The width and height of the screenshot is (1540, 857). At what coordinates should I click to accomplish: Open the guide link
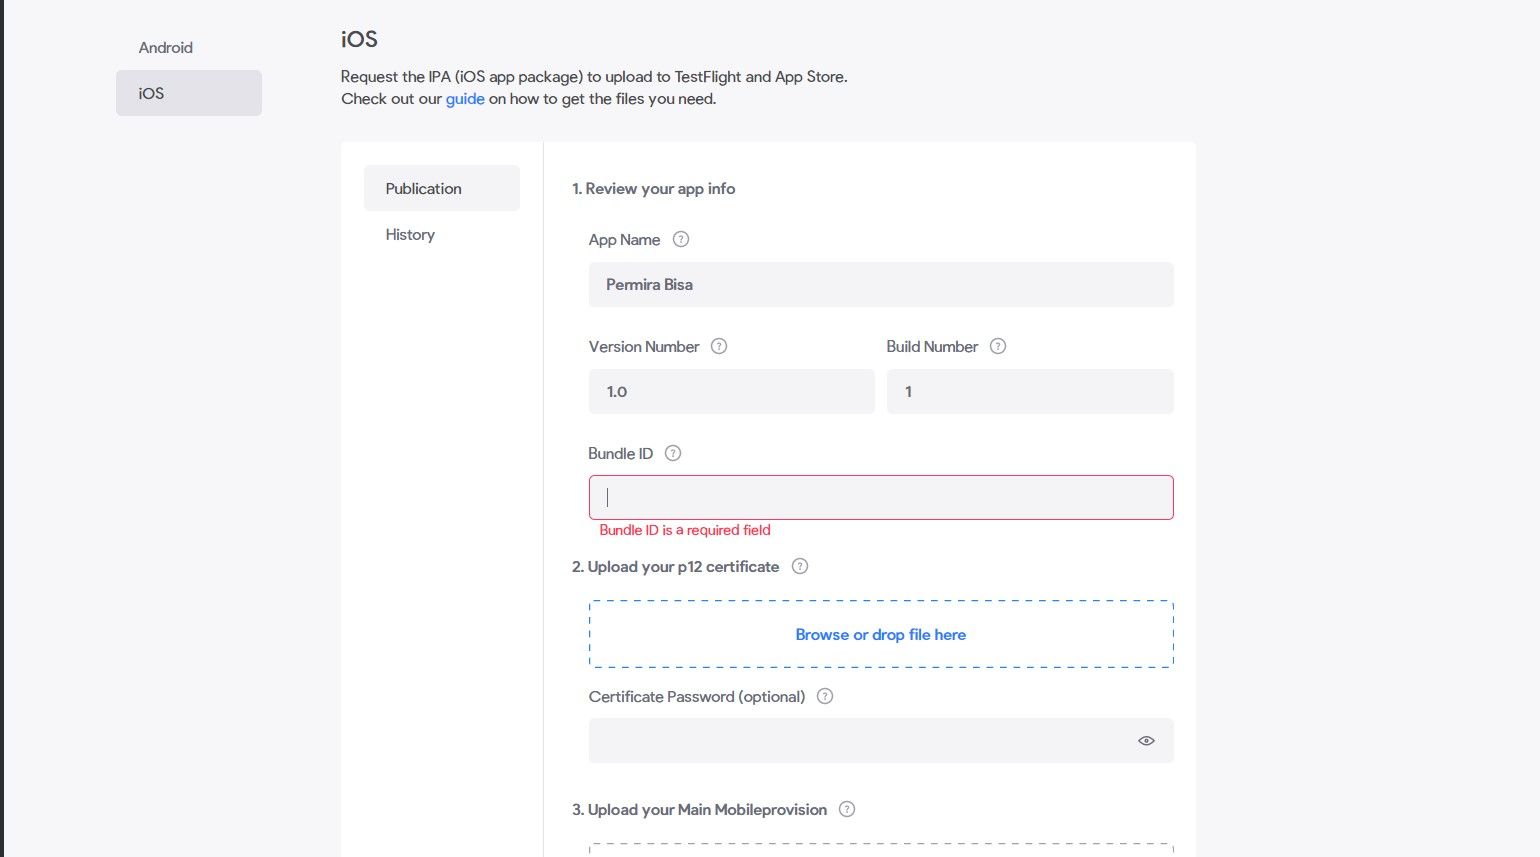click(465, 99)
